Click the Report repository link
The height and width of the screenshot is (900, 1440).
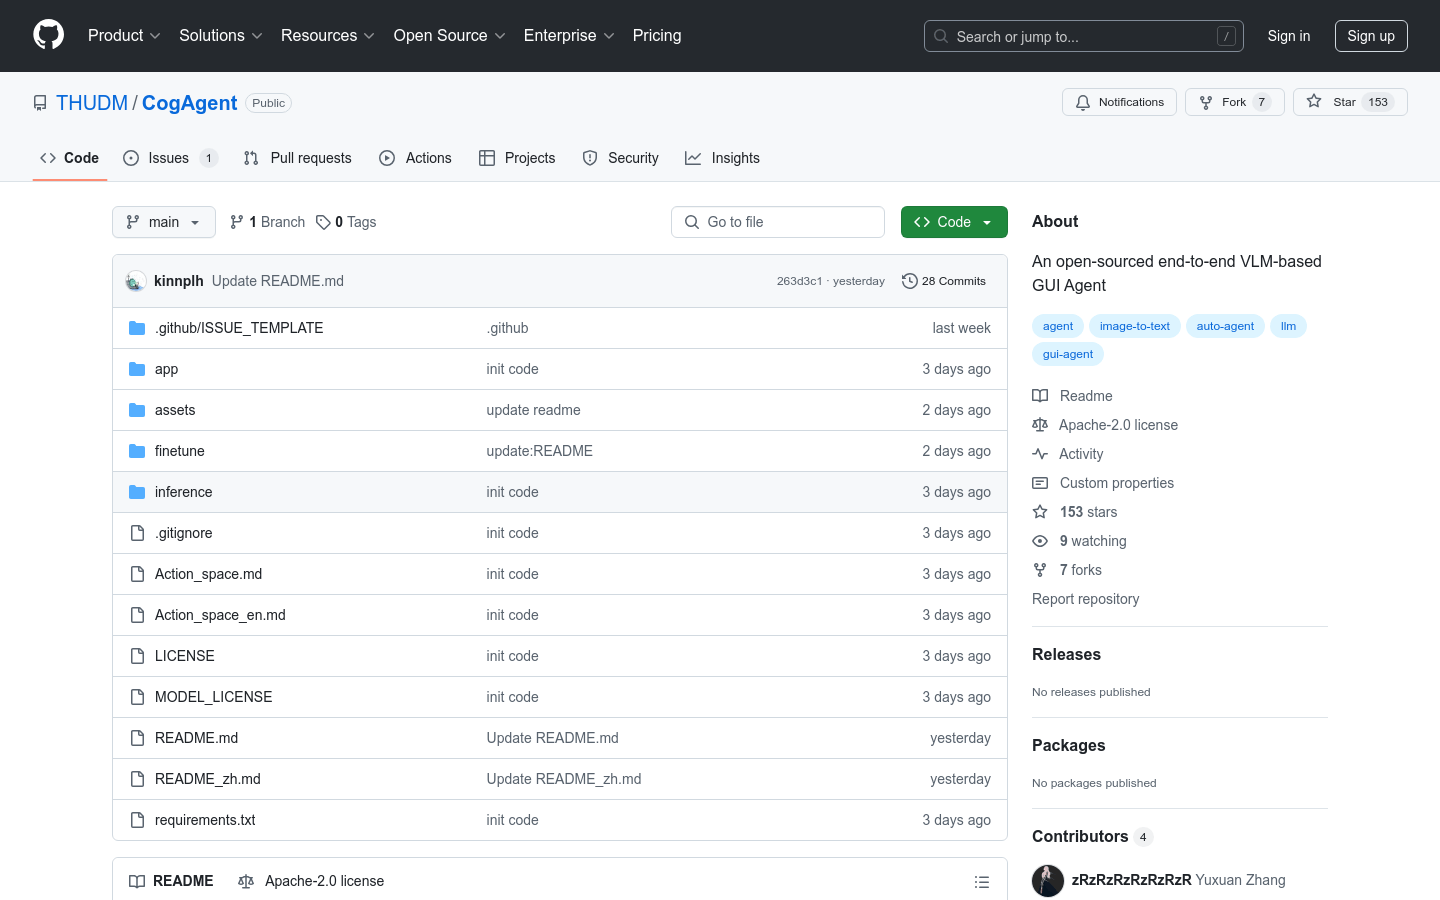pos(1086,599)
